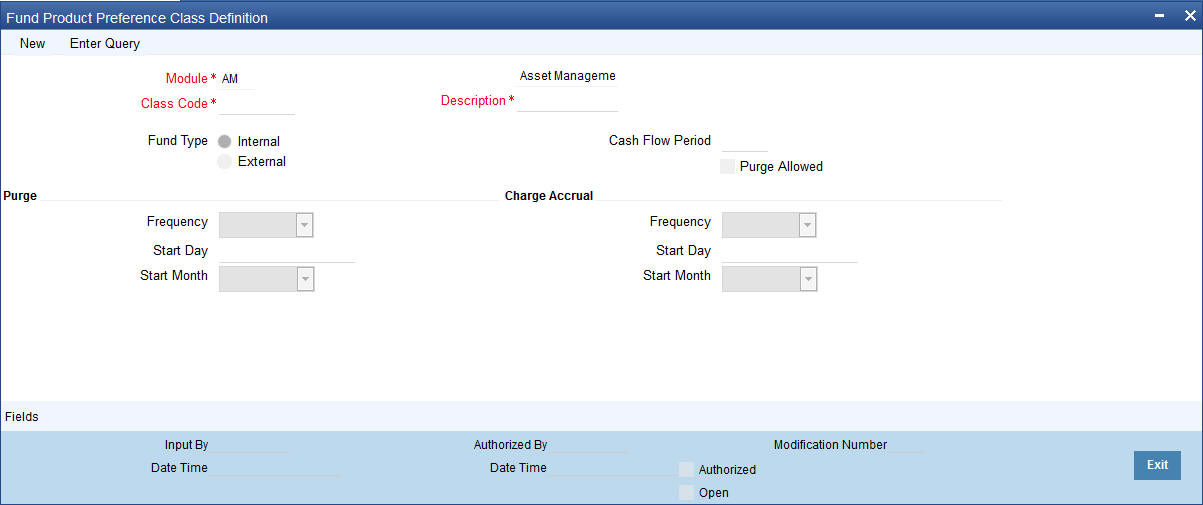Click the Purge Start Day field
Viewport: 1203px width, 505px height.
pyautogui.click(x=287, y=251)
